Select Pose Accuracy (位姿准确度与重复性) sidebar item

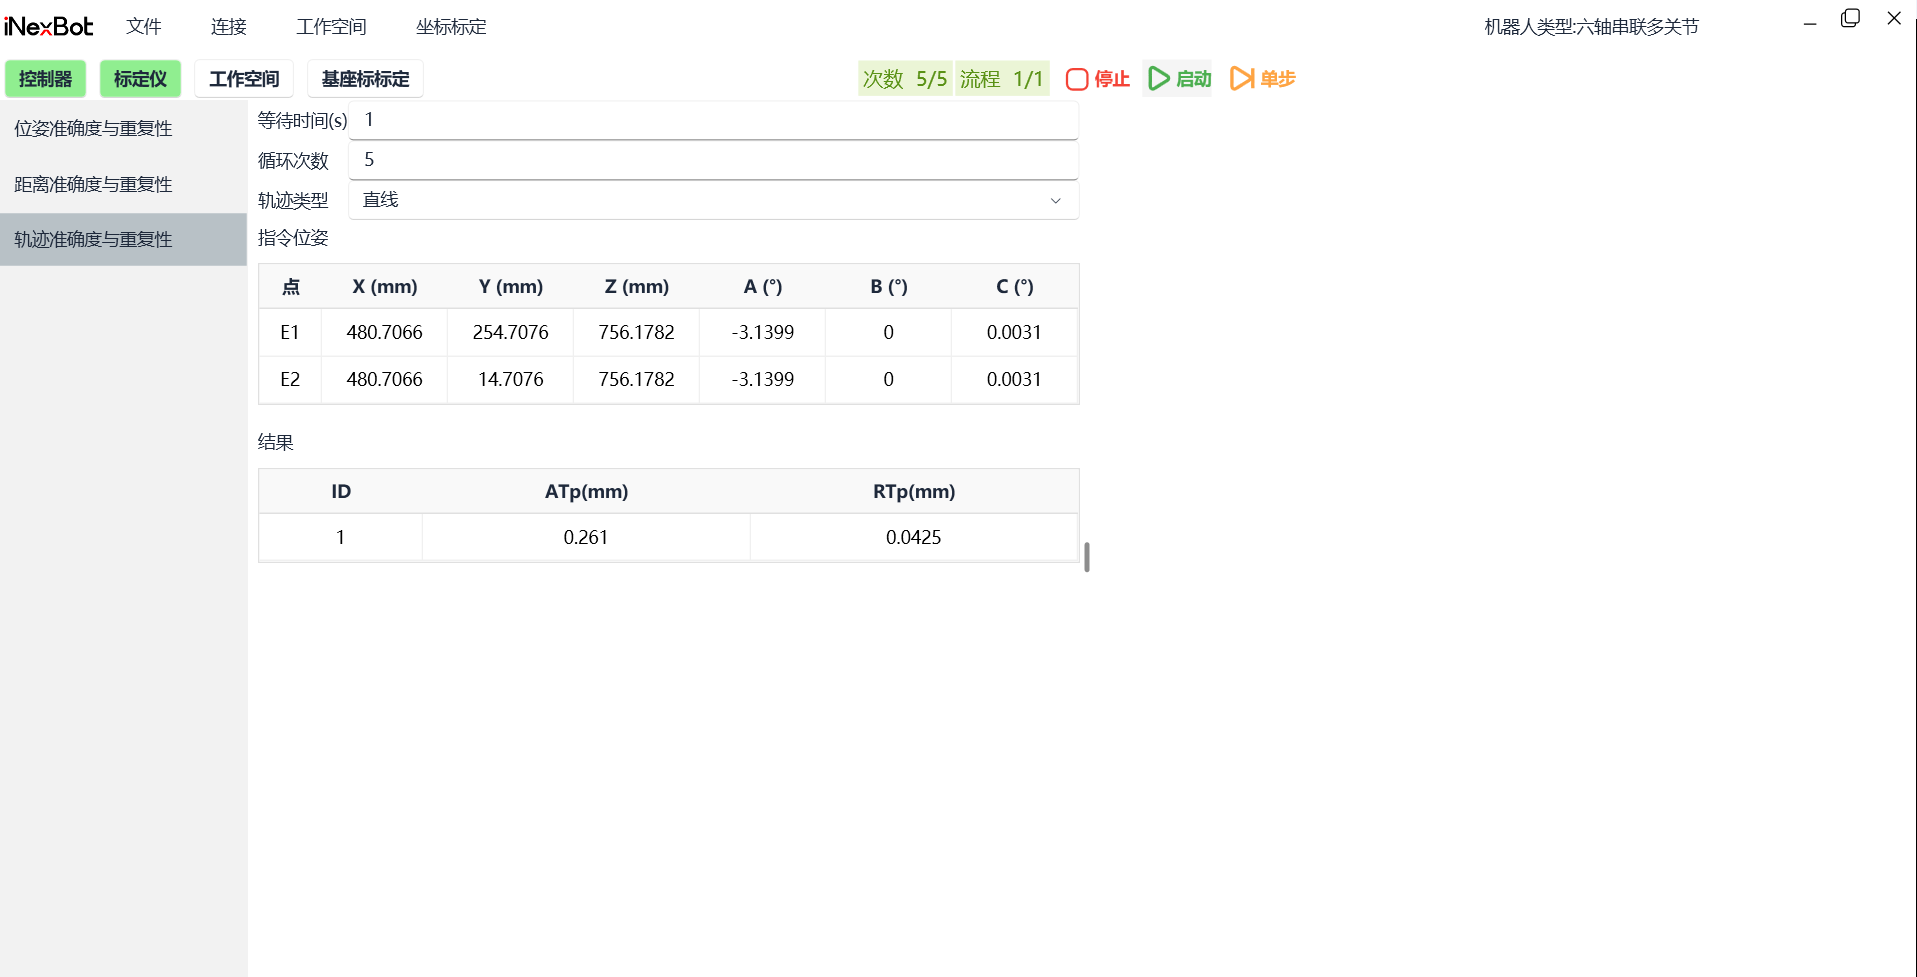[x=93, y=129]
